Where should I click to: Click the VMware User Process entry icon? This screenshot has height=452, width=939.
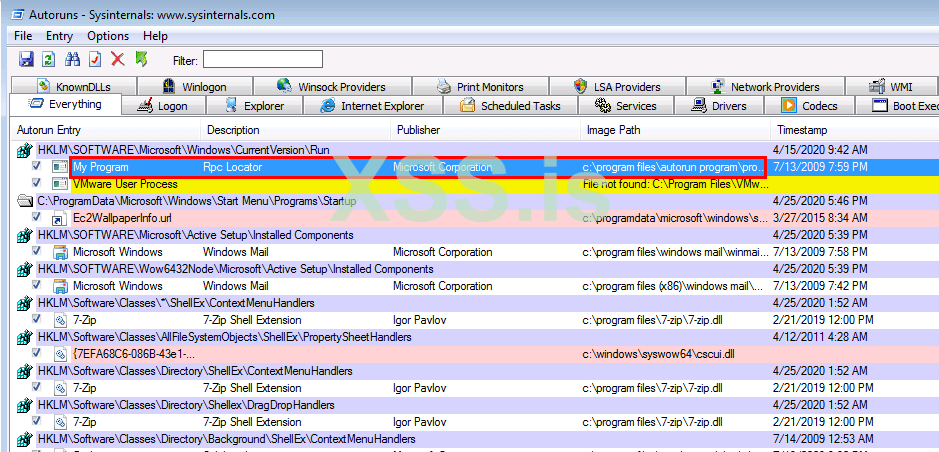click(x=60, y=184)
